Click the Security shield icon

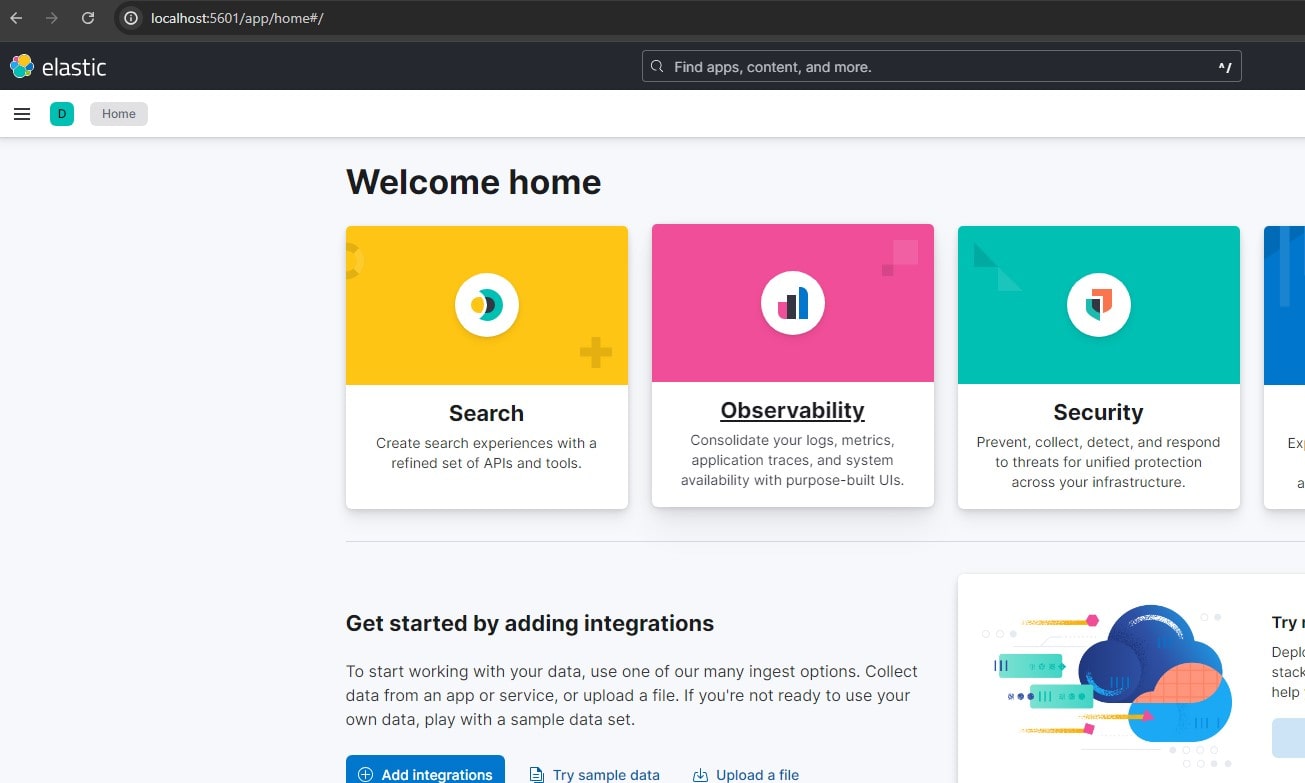1099,304
